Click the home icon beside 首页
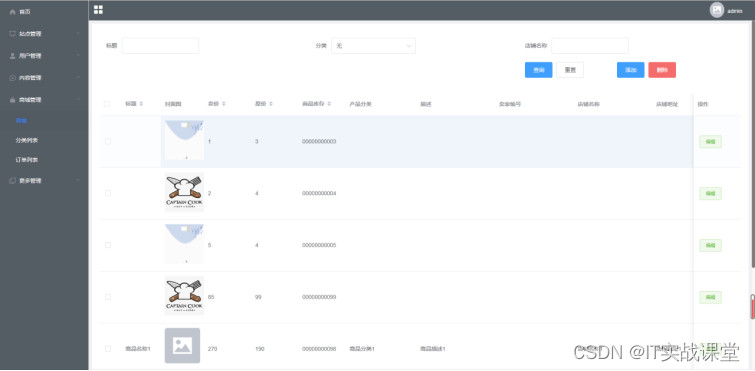 pos(13,12)
